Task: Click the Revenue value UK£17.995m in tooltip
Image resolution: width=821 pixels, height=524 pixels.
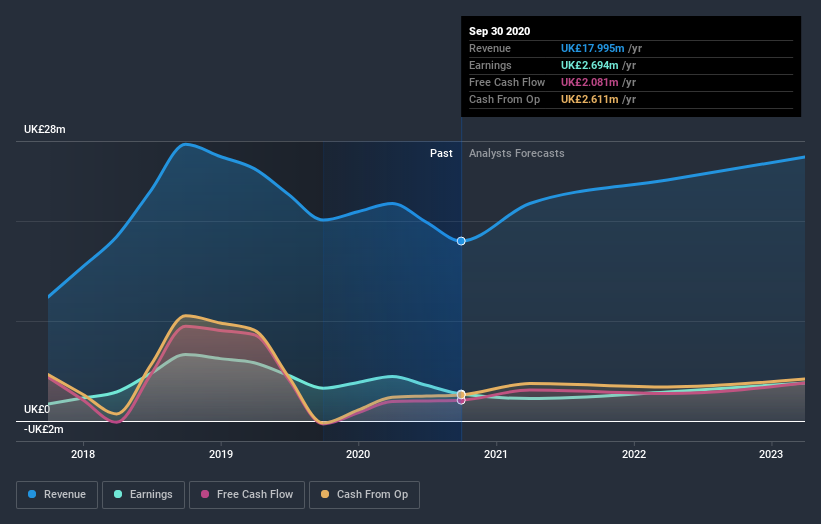Action: point(592,48)
